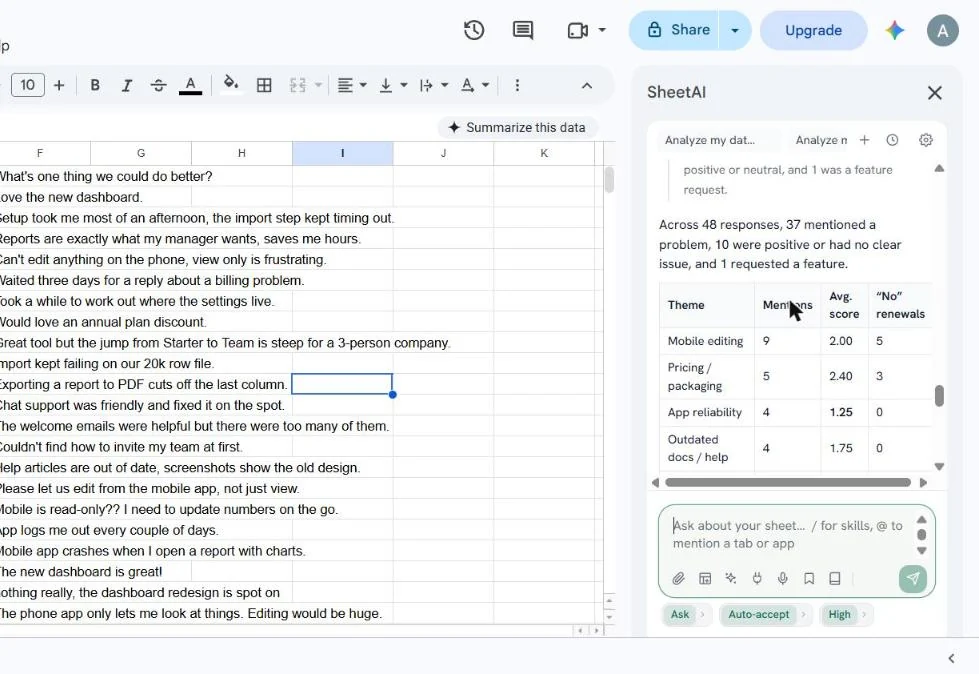Expand the merge cells dropdown arrow
The width and height of the screenshot is (979, 674).
click(318, 85)
